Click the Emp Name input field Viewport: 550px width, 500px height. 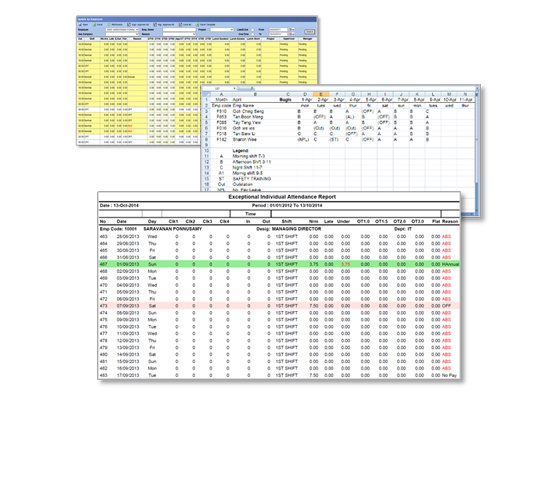[x=179, y=29]
